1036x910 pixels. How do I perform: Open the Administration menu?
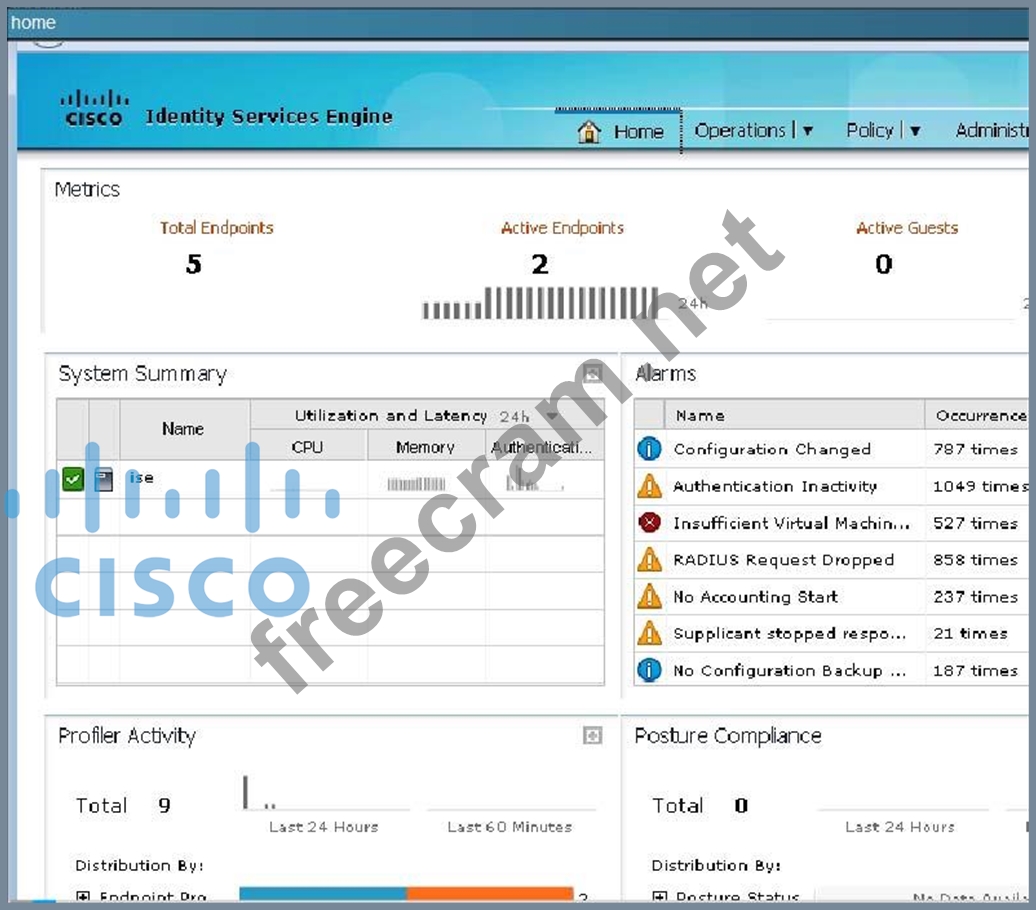[991, 131]
